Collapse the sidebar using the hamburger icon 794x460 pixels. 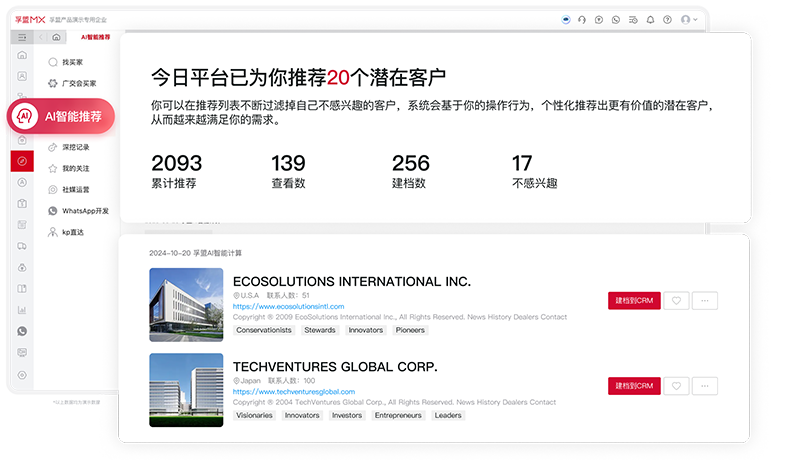pos(22,37)
